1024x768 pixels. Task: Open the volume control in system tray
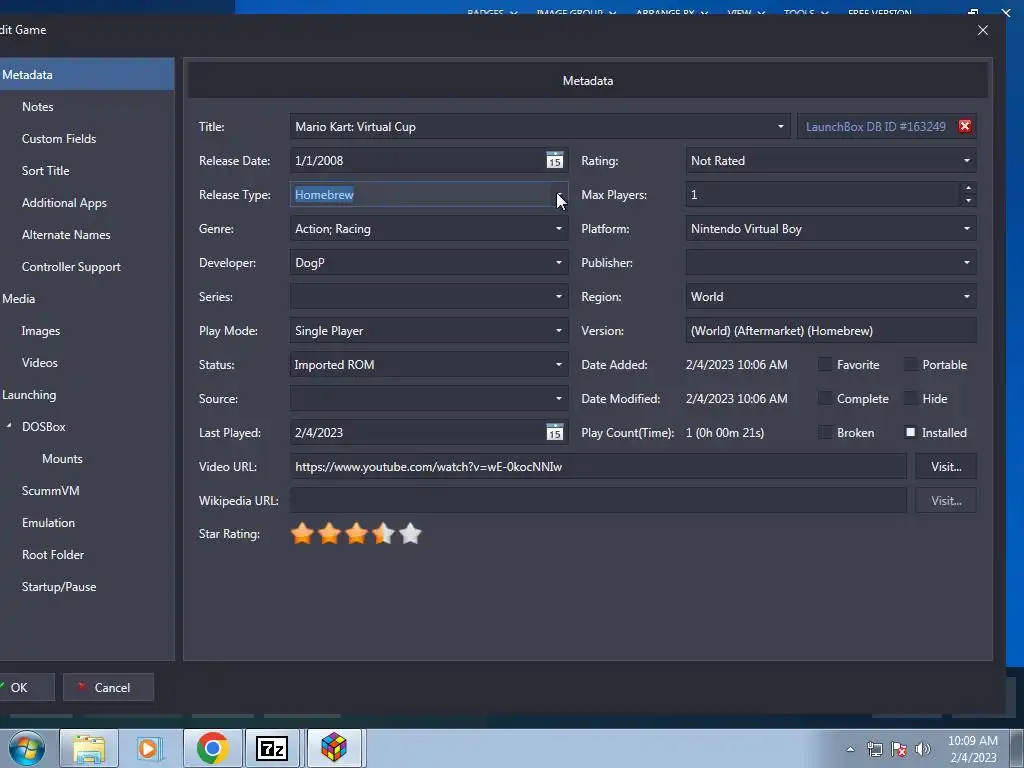pyautogui.click(x=923, y=749)
